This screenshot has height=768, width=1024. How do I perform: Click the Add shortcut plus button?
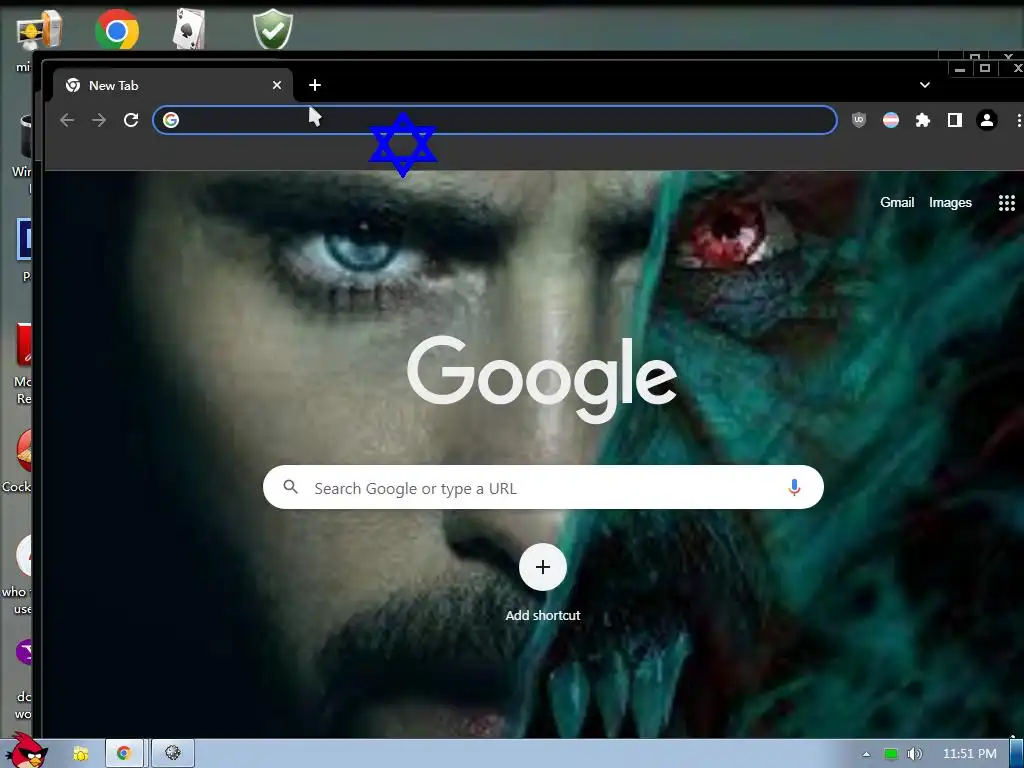[x=543, y=567]
